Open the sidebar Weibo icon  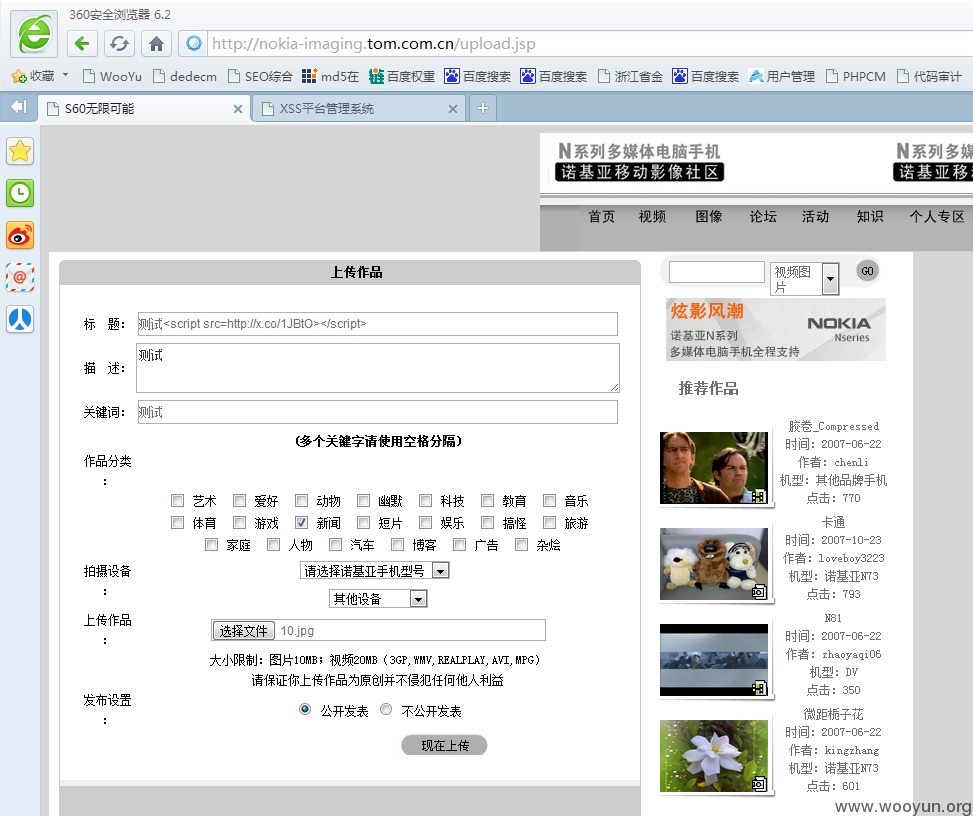tap(20, 235)
